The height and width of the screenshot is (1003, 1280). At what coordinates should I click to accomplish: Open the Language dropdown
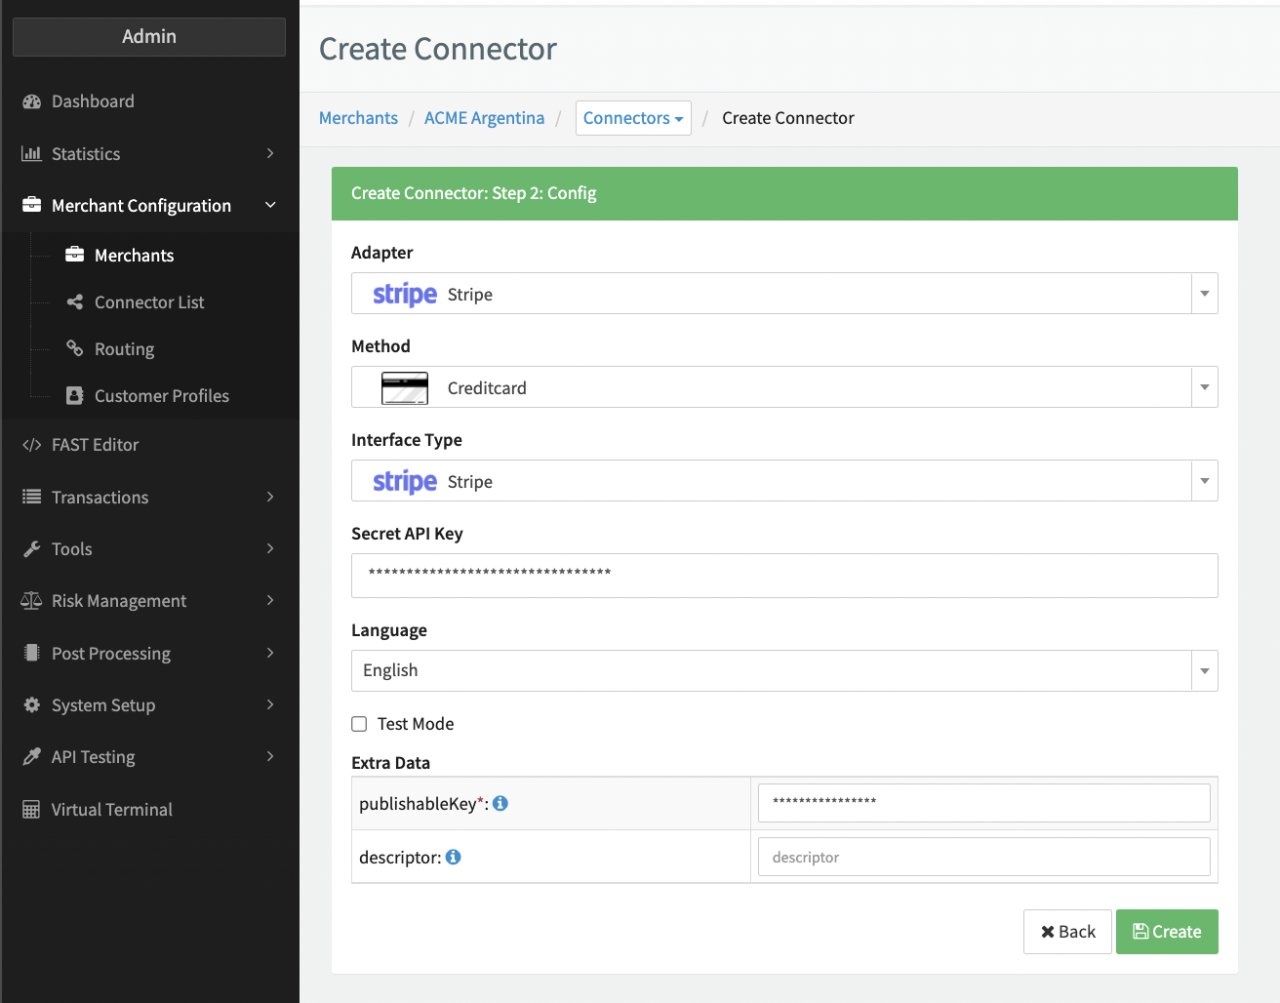[x=1204, y=670]
